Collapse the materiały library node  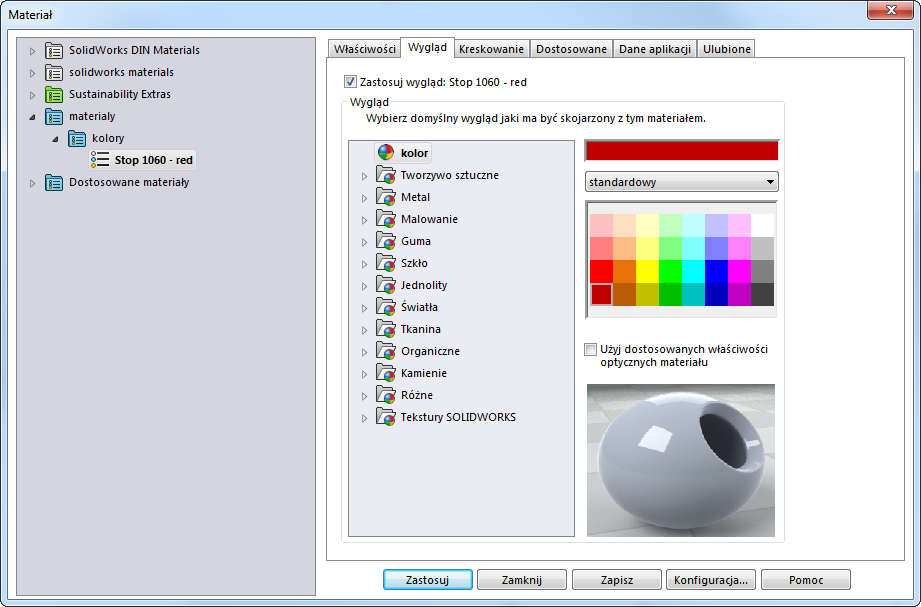click(x=32, y=117)
